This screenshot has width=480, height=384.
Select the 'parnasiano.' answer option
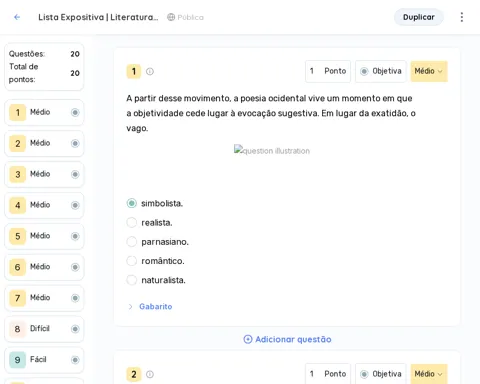[x=132, y=242]
